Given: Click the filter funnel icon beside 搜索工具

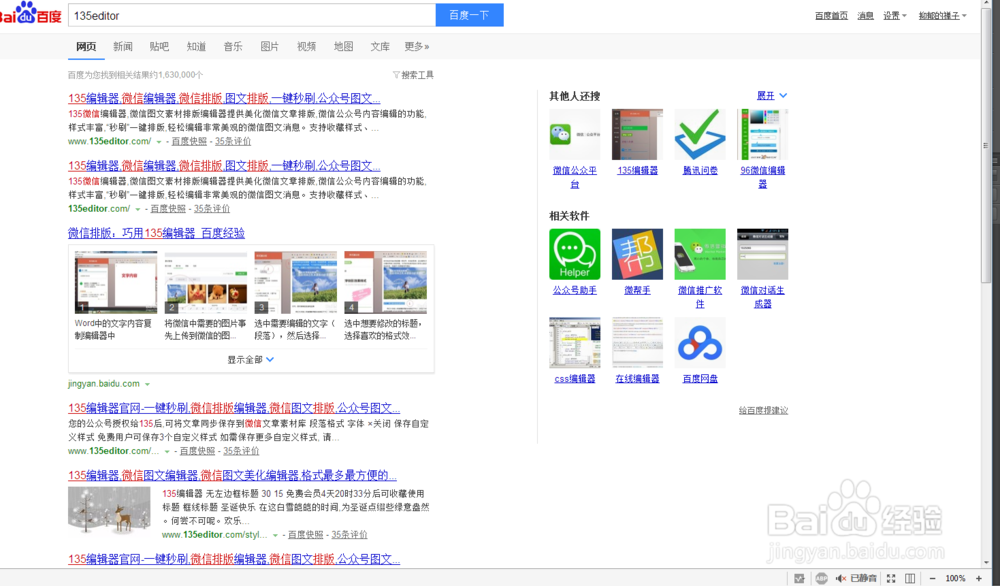Looking at the screenshot, I should tap(396, 75).
